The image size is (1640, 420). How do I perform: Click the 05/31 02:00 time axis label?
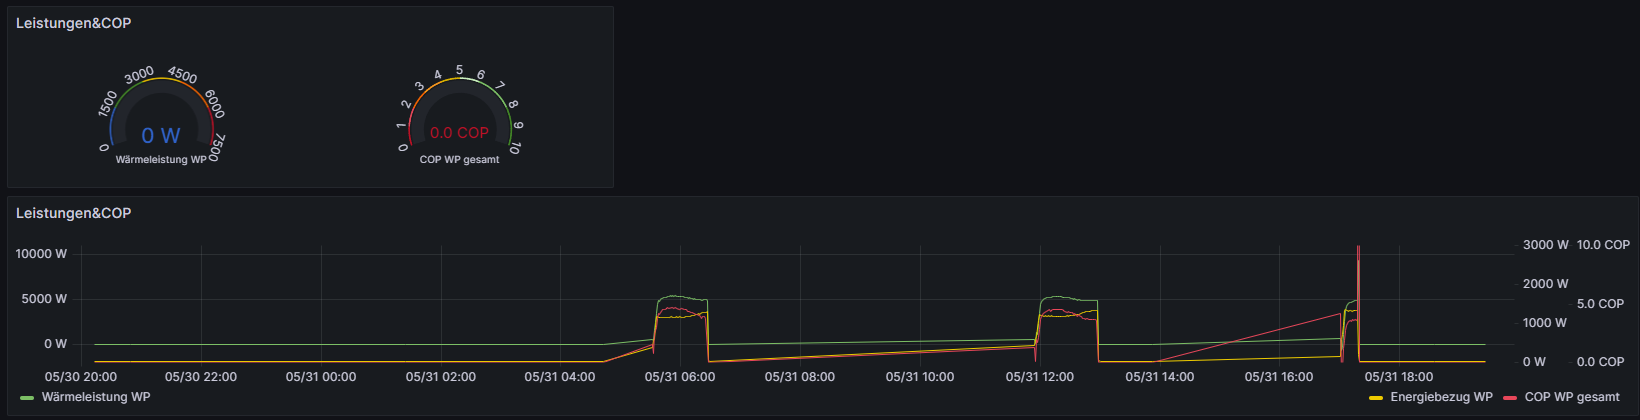441,377
